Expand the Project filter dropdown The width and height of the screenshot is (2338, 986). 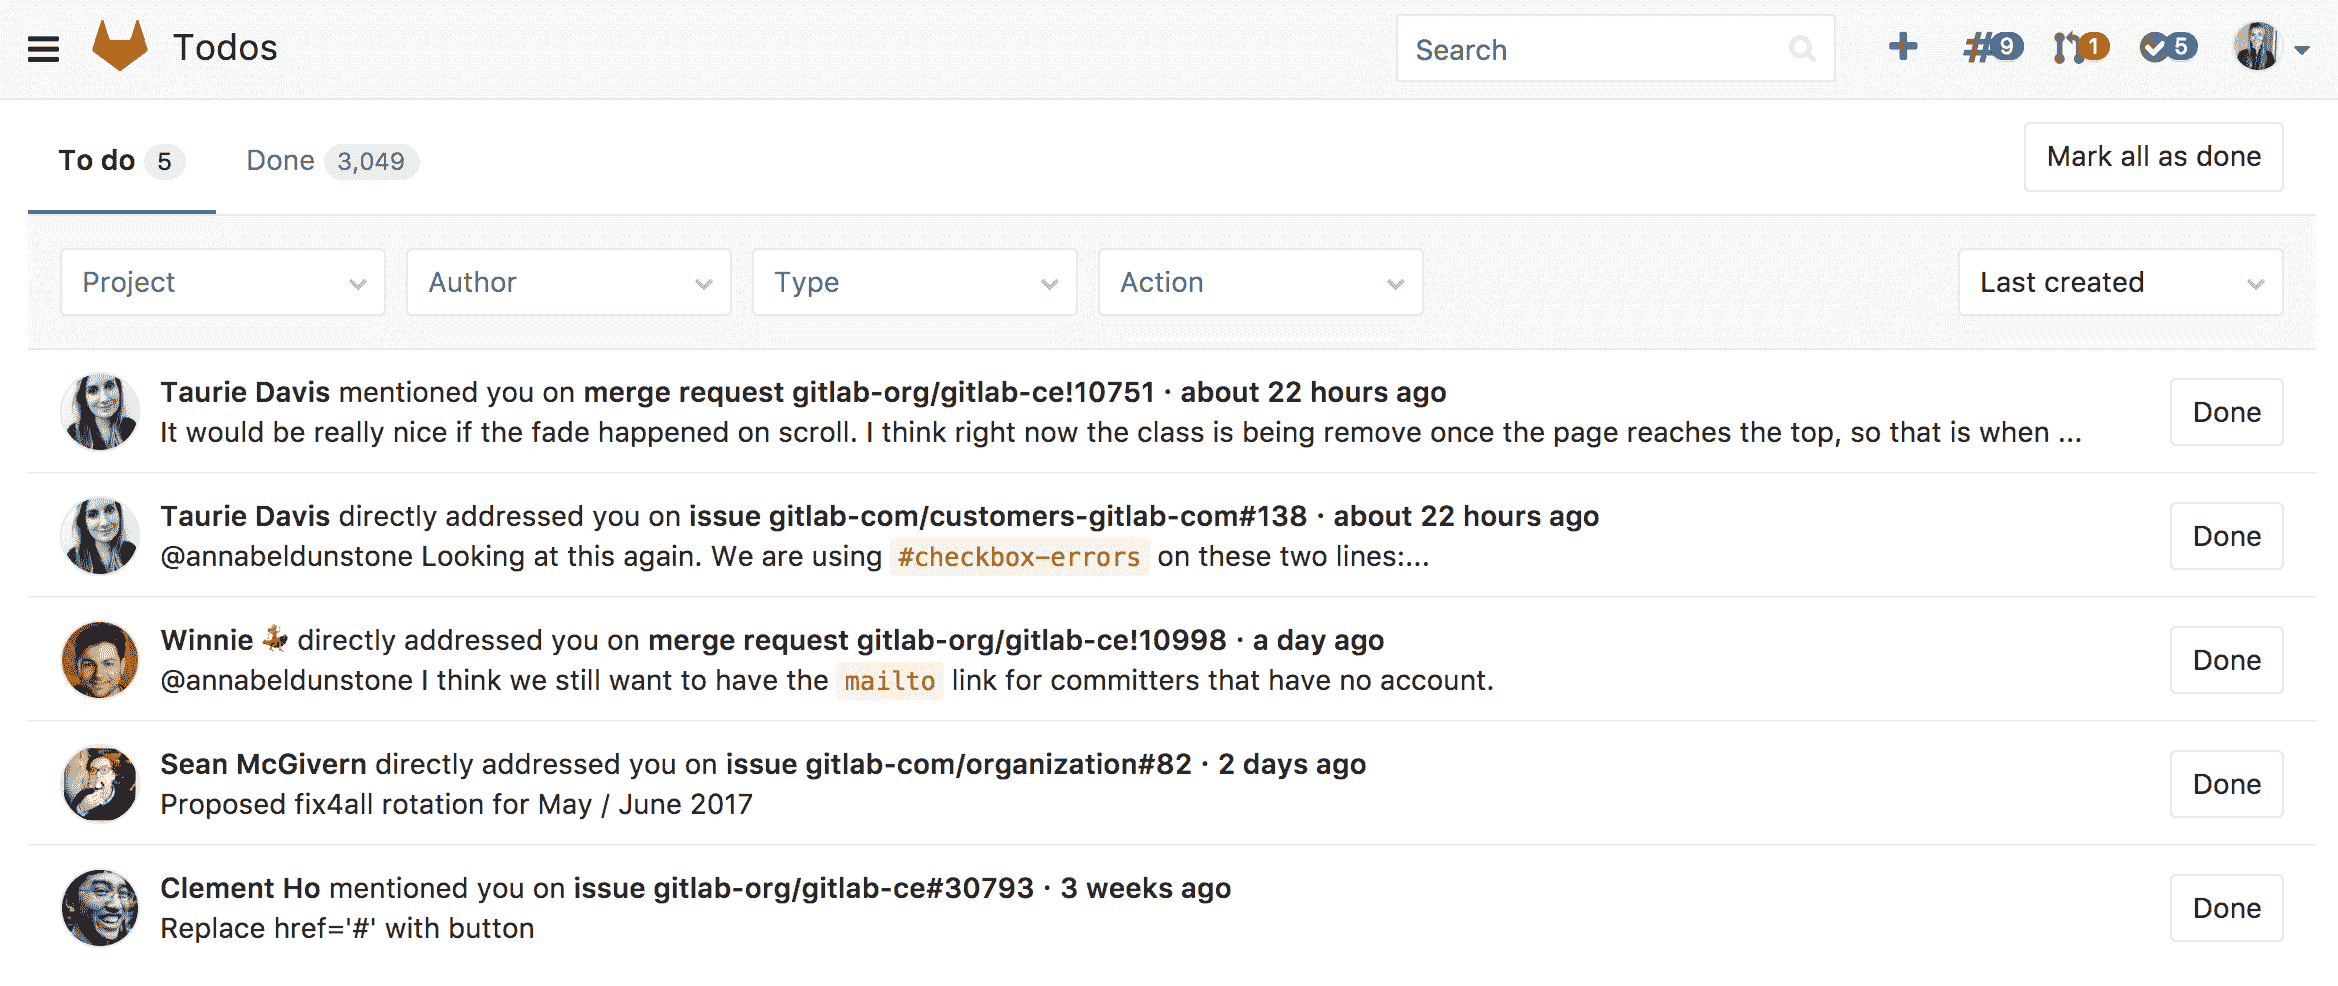223,283
